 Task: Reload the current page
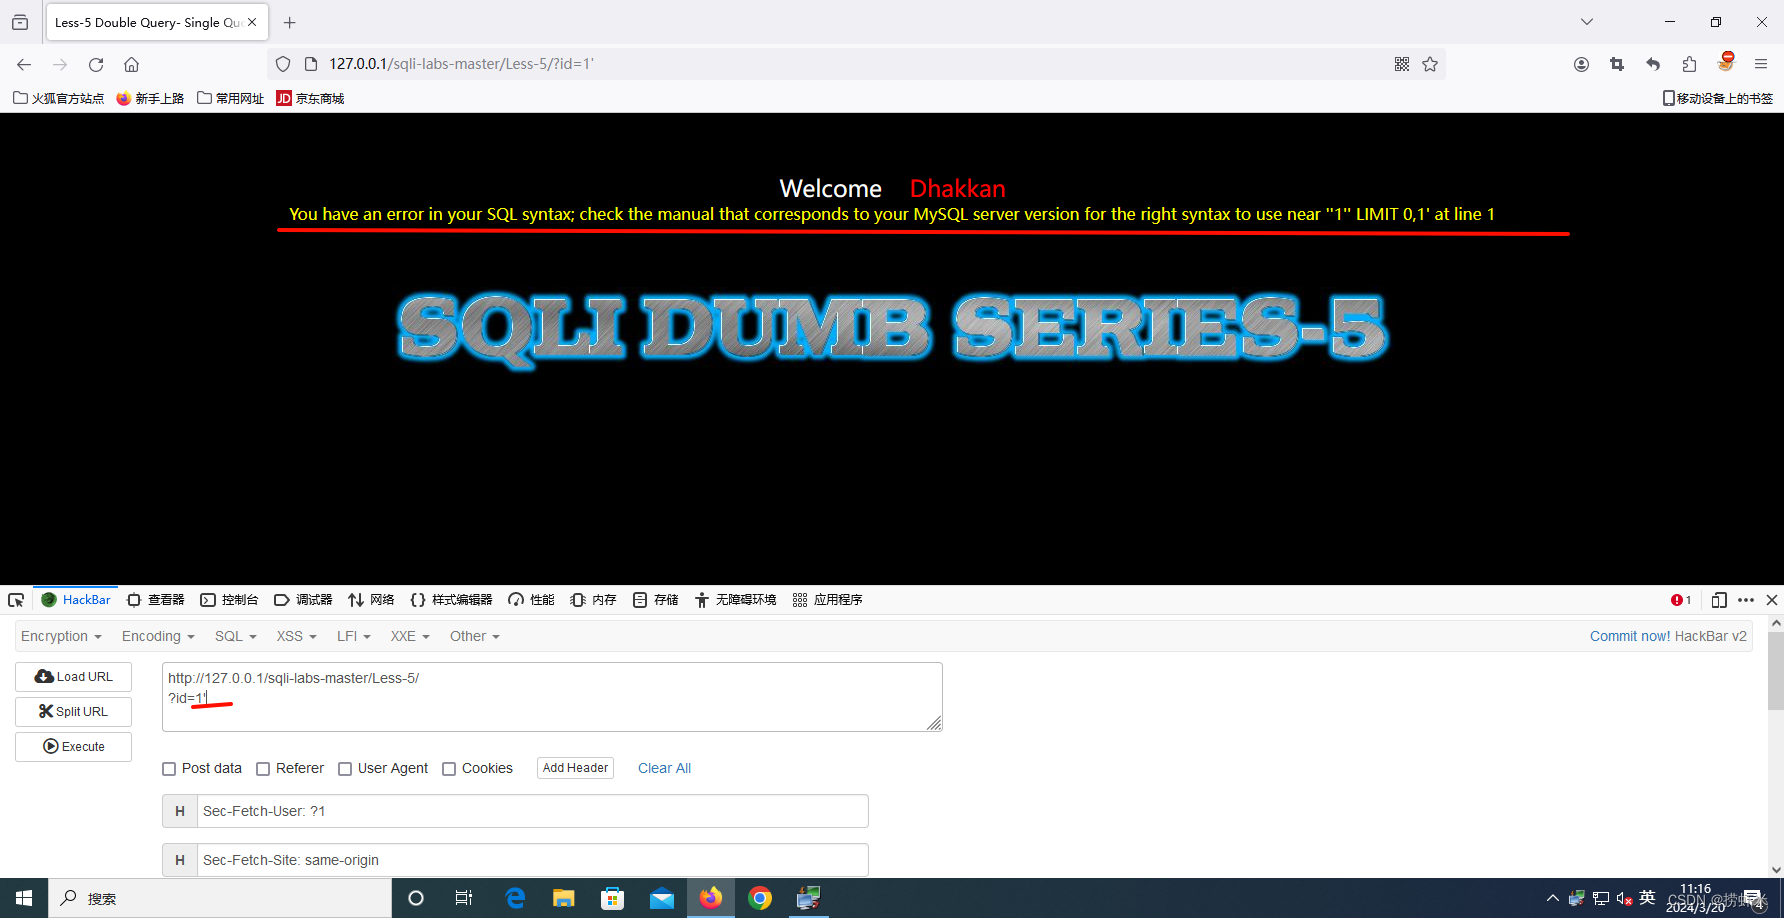pos(96,64)
